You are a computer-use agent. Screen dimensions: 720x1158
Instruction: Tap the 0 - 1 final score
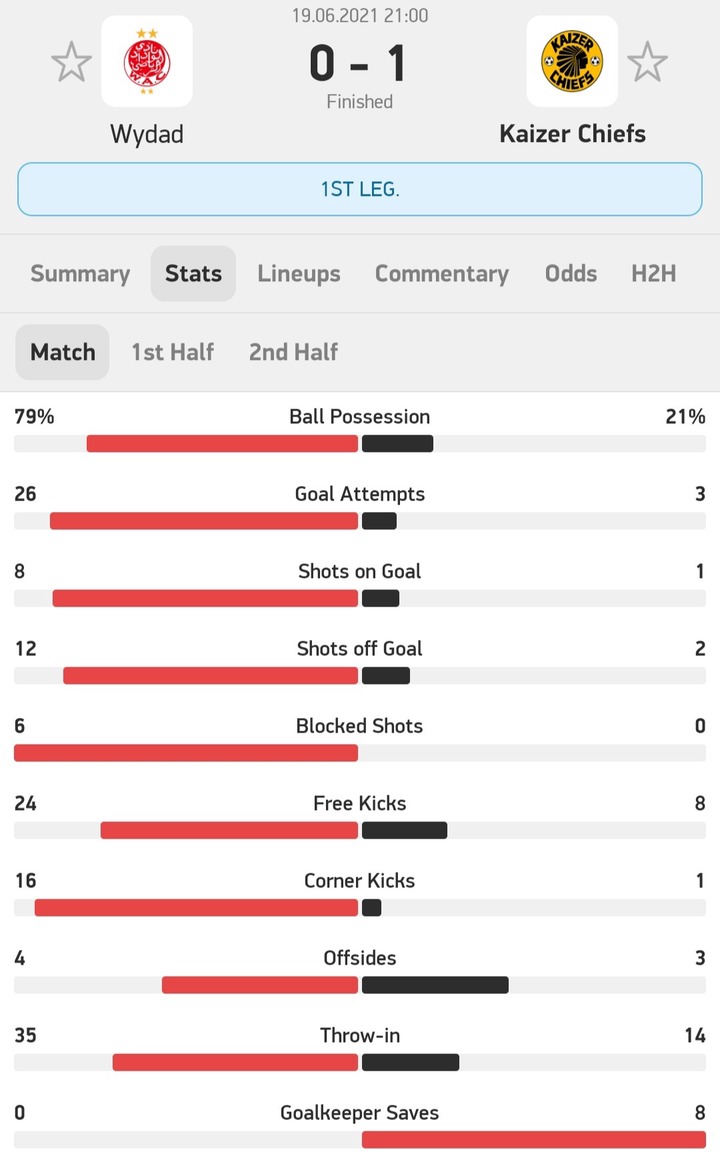[359, 64]
